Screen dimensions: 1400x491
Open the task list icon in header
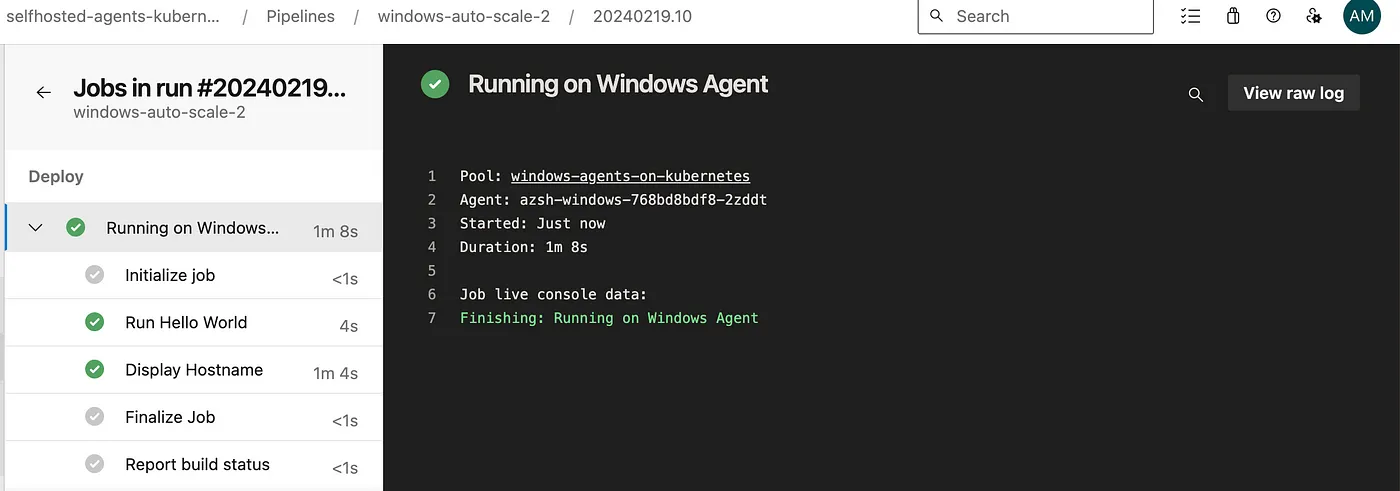[x=1190, y=16]
